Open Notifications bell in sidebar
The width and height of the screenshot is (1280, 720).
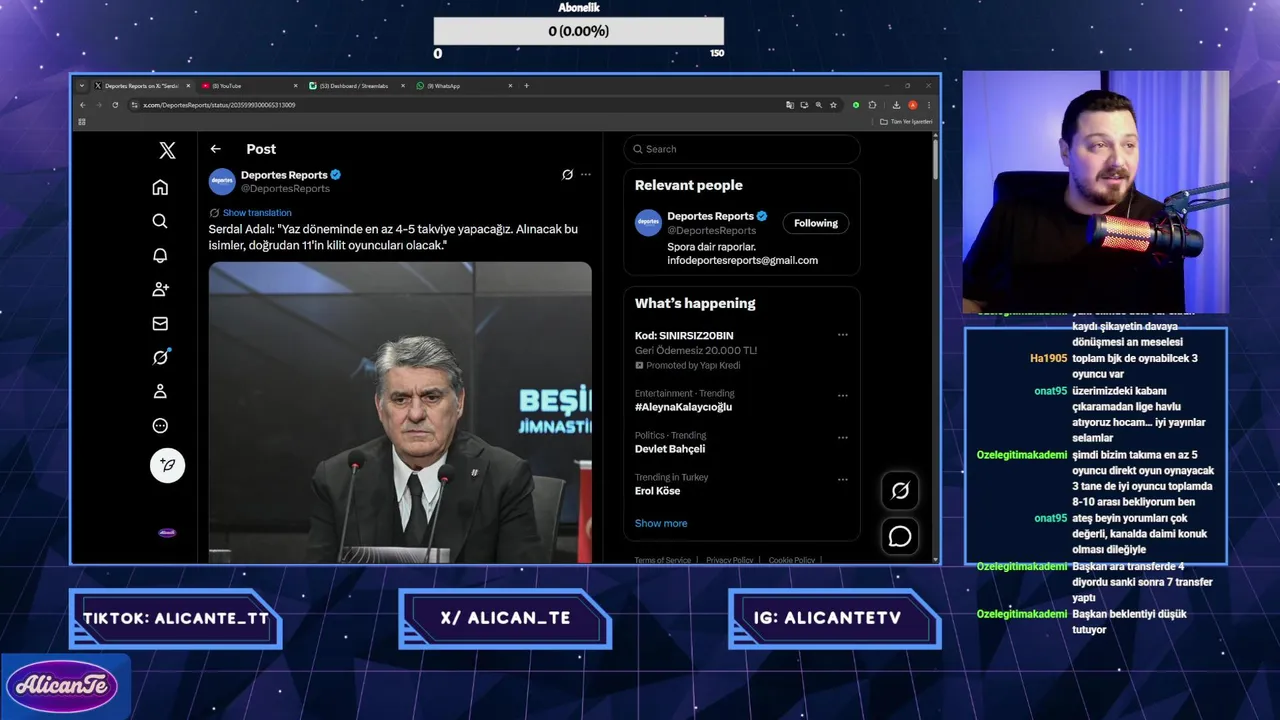[x=160, y=255]
